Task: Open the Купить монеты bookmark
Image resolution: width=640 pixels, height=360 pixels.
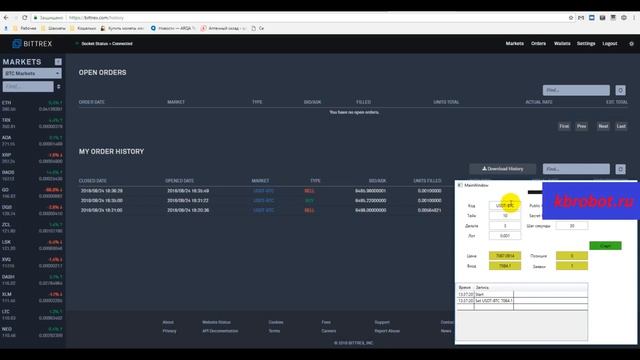Action: pyautogui.click(x=122, y=28)
